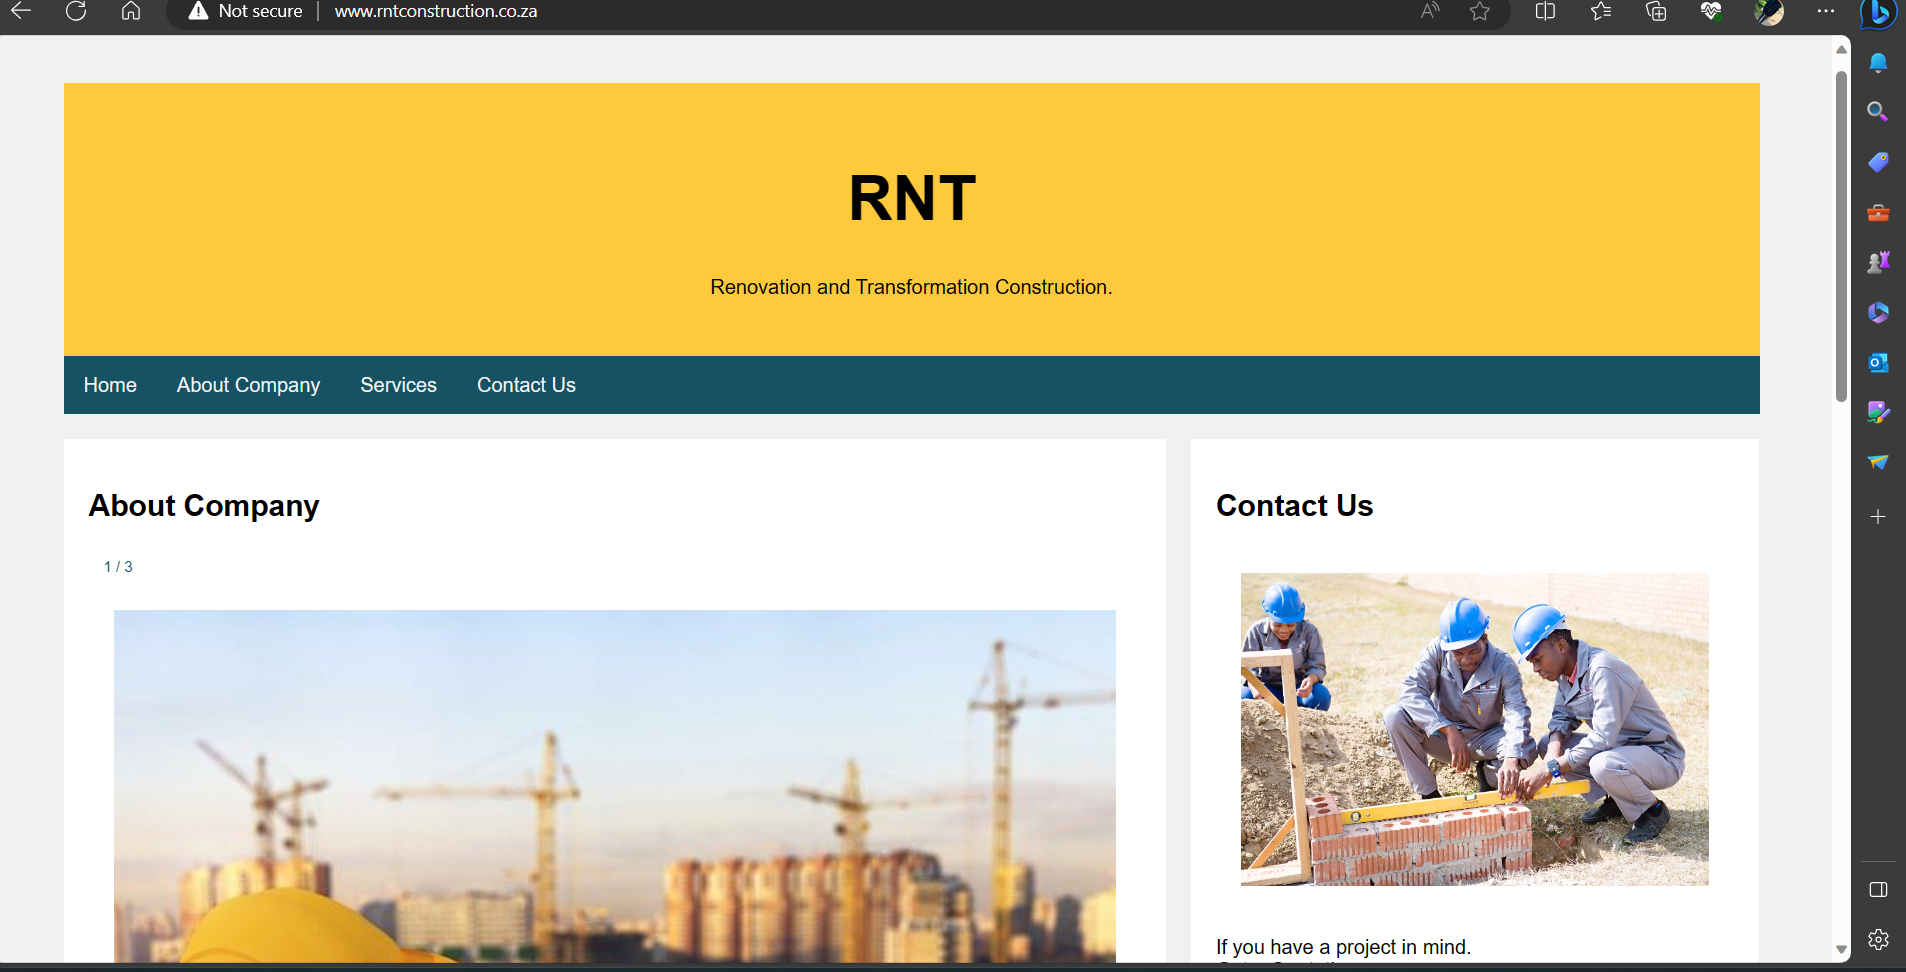This screenshot has width=1906, height=972.
Task: Toggle Read aloud for this page
Action: coord(1428,11)
